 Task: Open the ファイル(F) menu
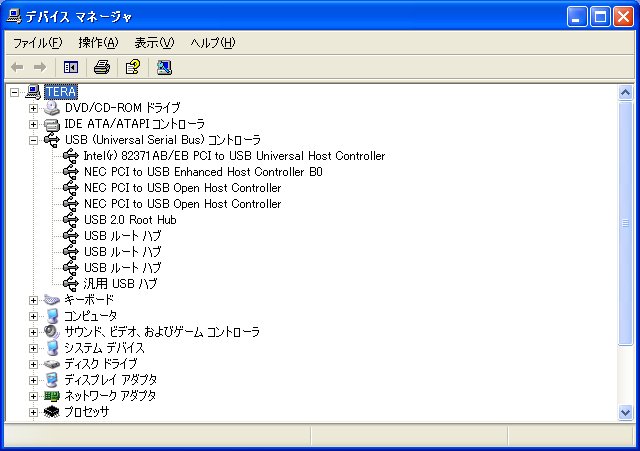38,42
